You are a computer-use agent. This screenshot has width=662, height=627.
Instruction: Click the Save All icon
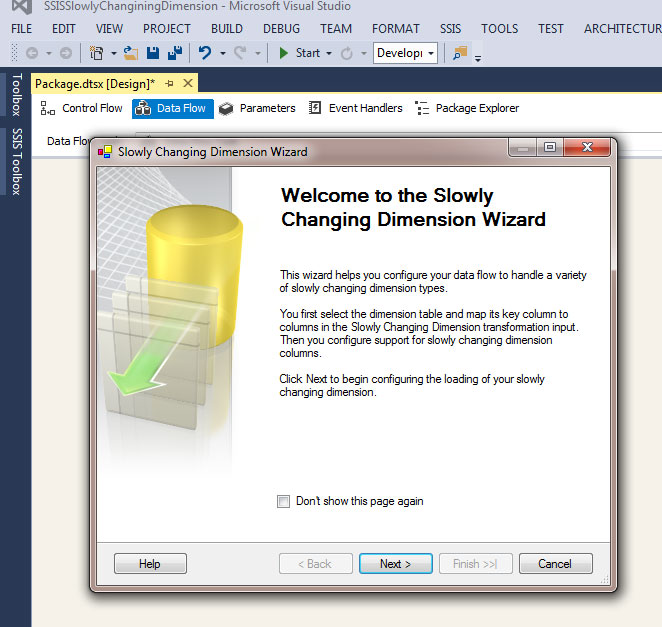tap(175, 53)
